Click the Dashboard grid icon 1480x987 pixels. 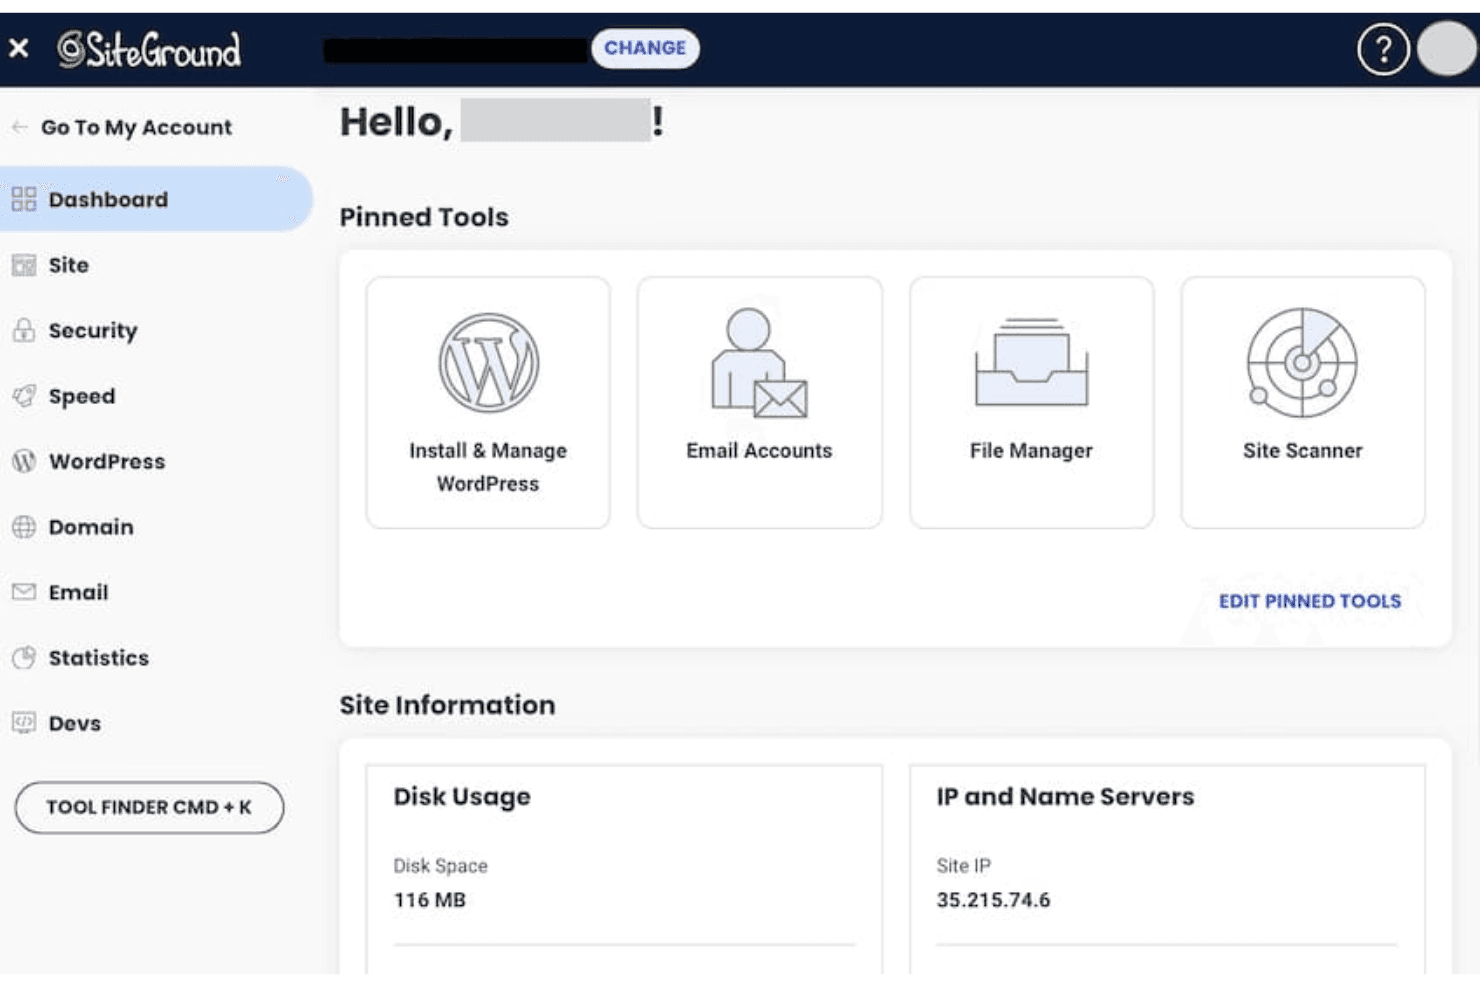coord(24,199)
